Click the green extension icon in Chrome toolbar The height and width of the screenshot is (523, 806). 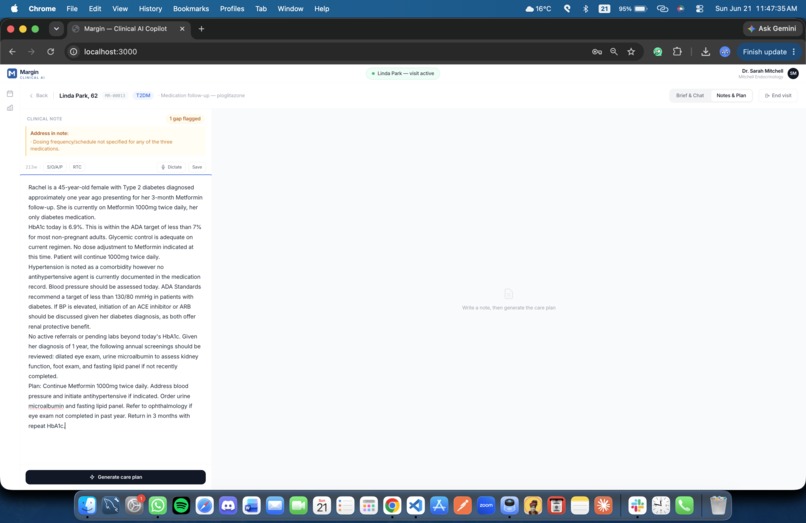click(x=657, y=52)
